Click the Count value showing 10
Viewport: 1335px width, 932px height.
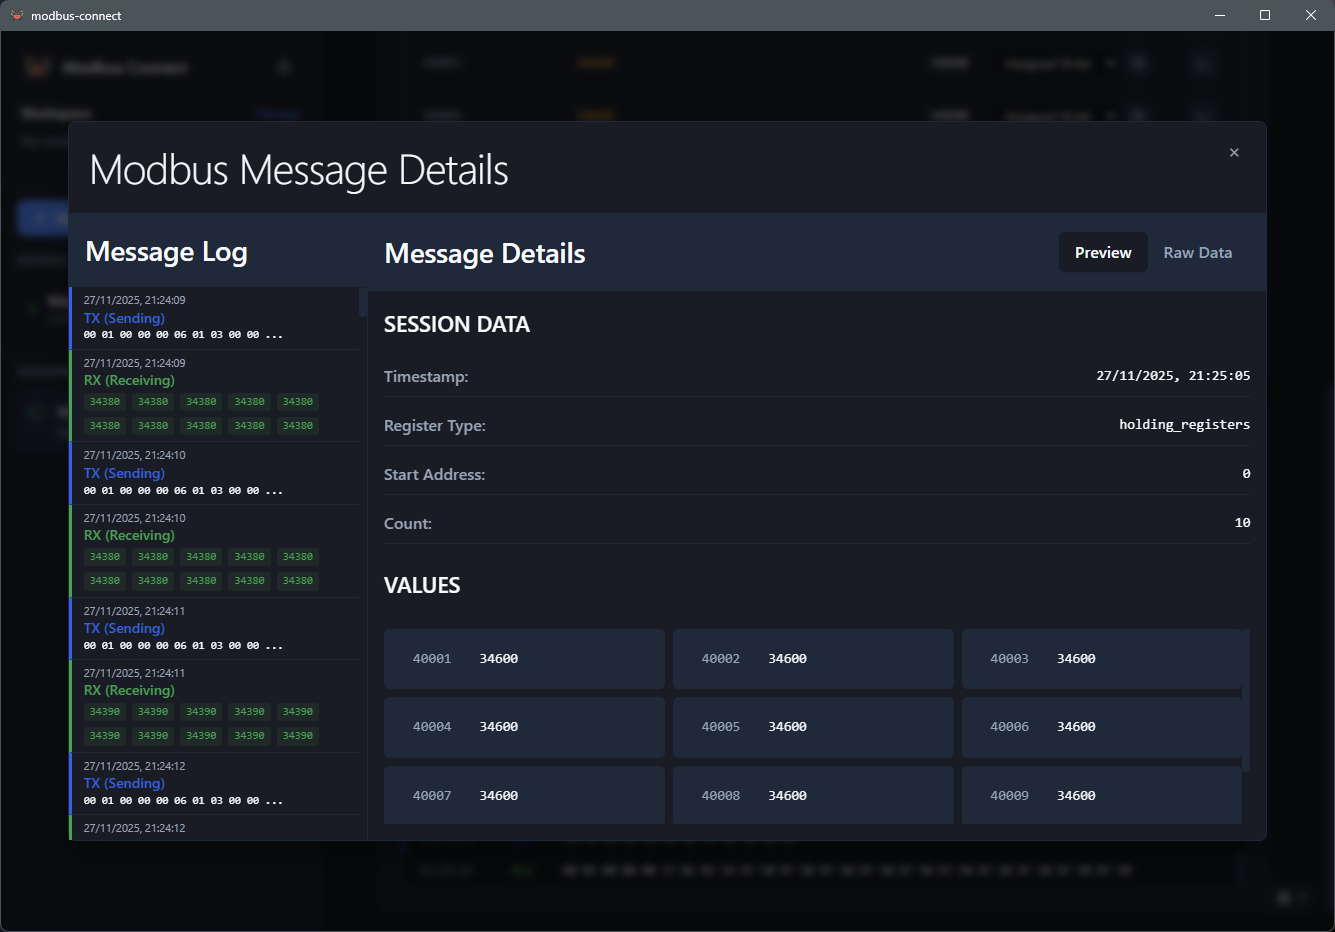[x=1242, y=522]
